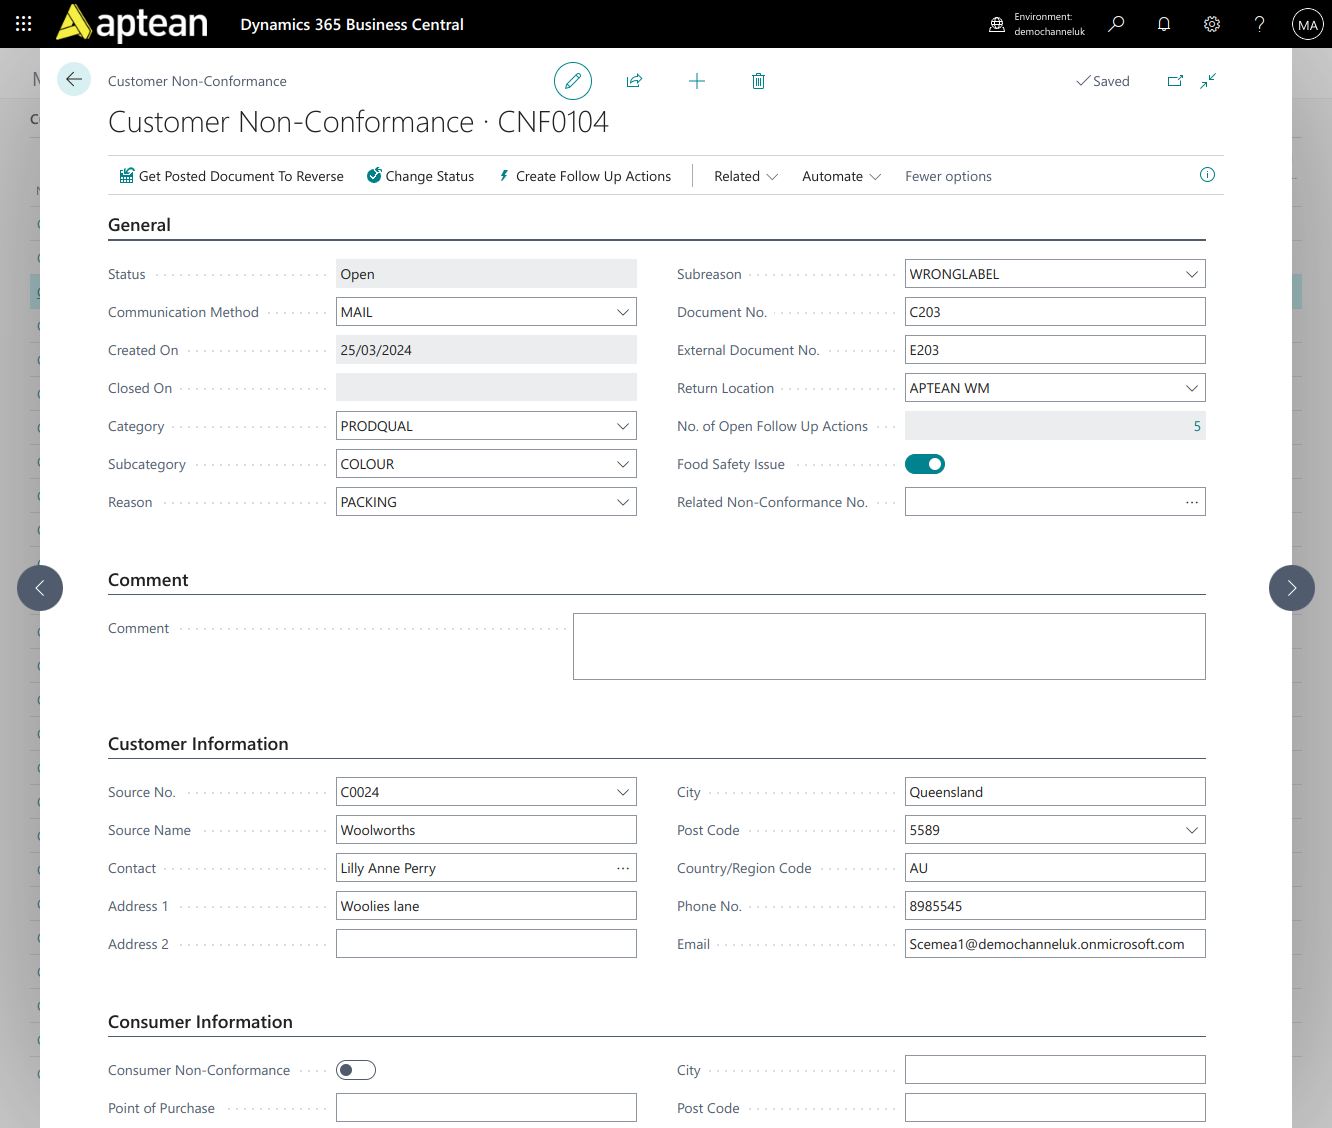Open the search magnifier in header
This screenshot has height=1128, width=1332.
coord(1116,24)
